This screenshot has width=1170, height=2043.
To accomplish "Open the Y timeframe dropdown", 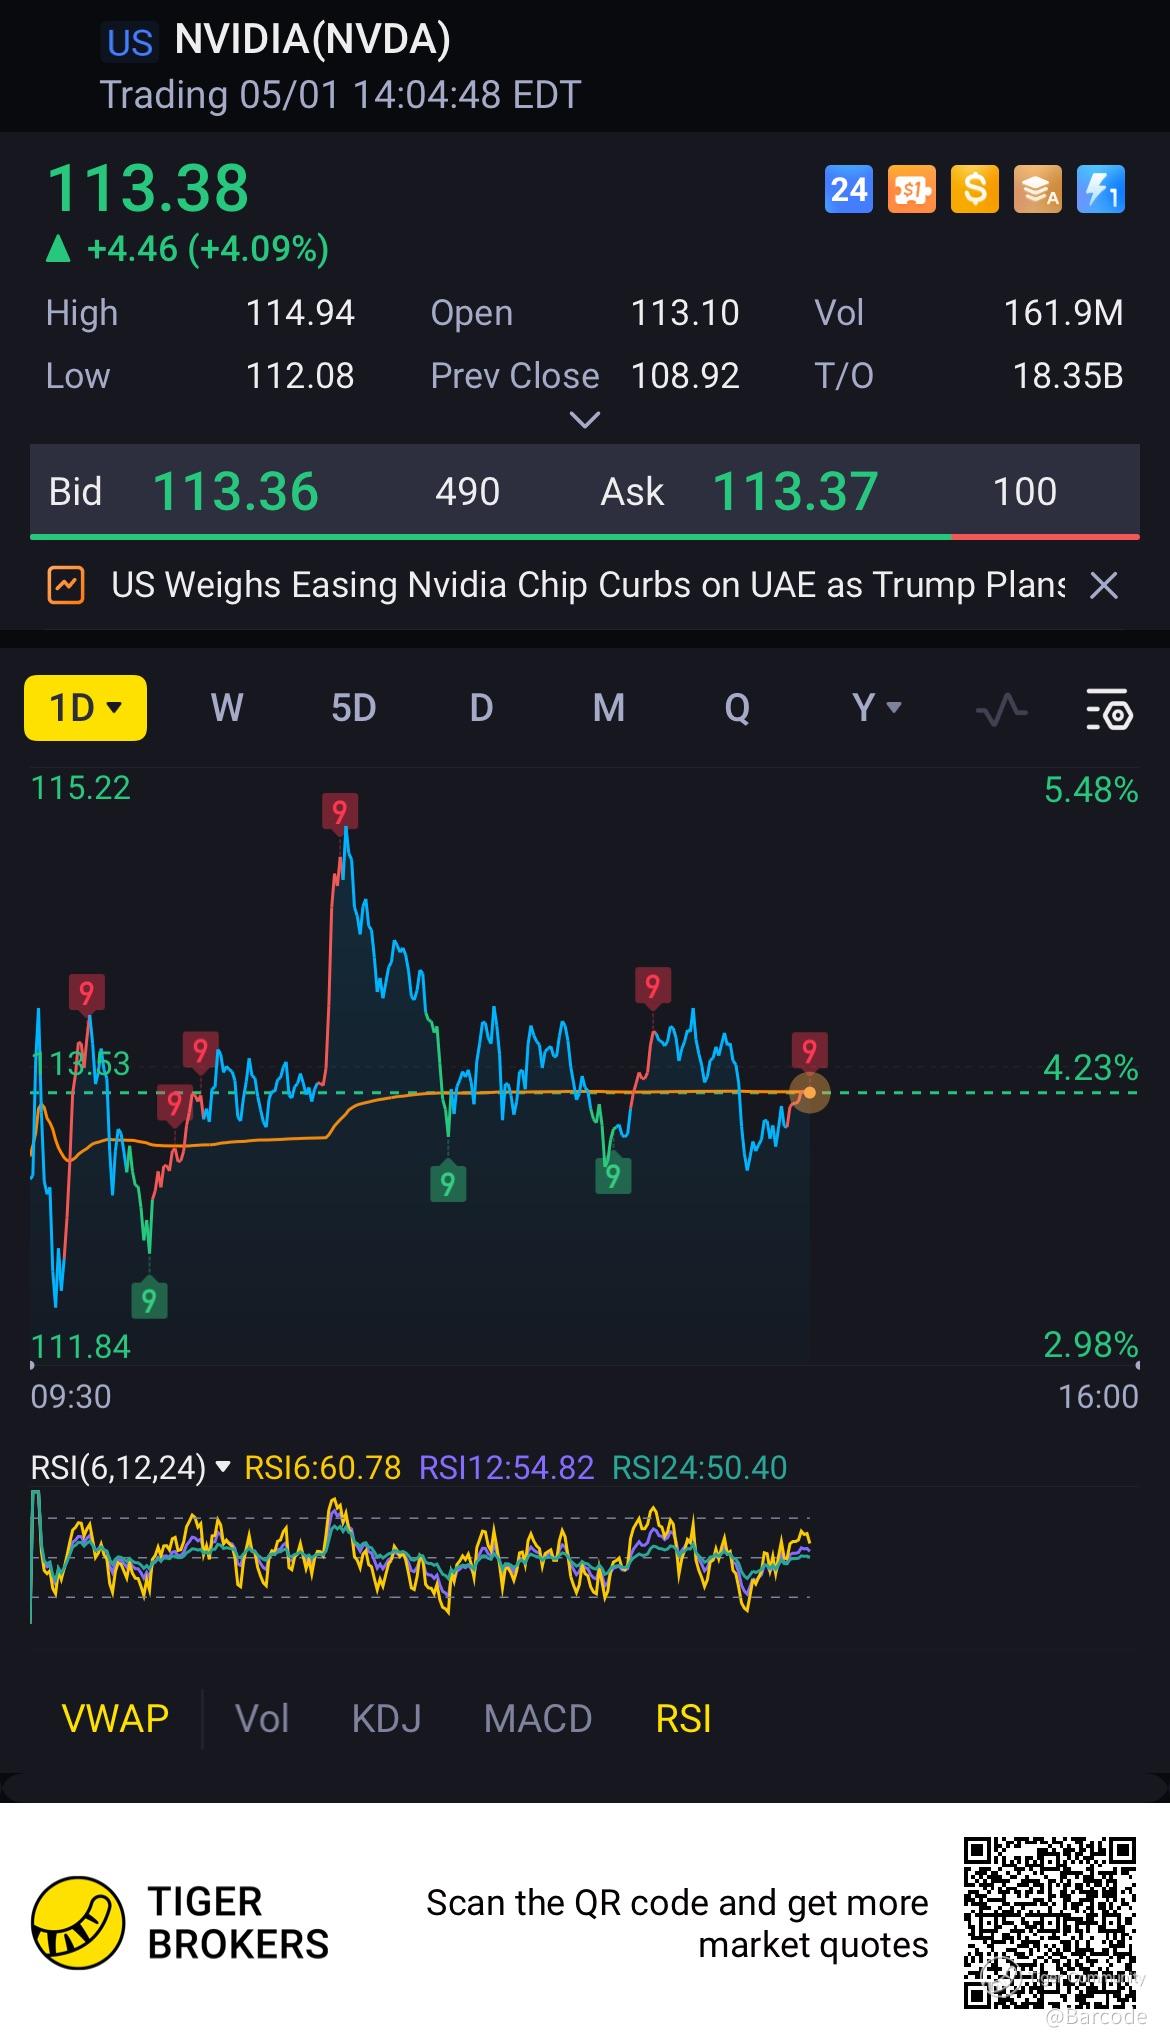I will (x=877, y=708).
